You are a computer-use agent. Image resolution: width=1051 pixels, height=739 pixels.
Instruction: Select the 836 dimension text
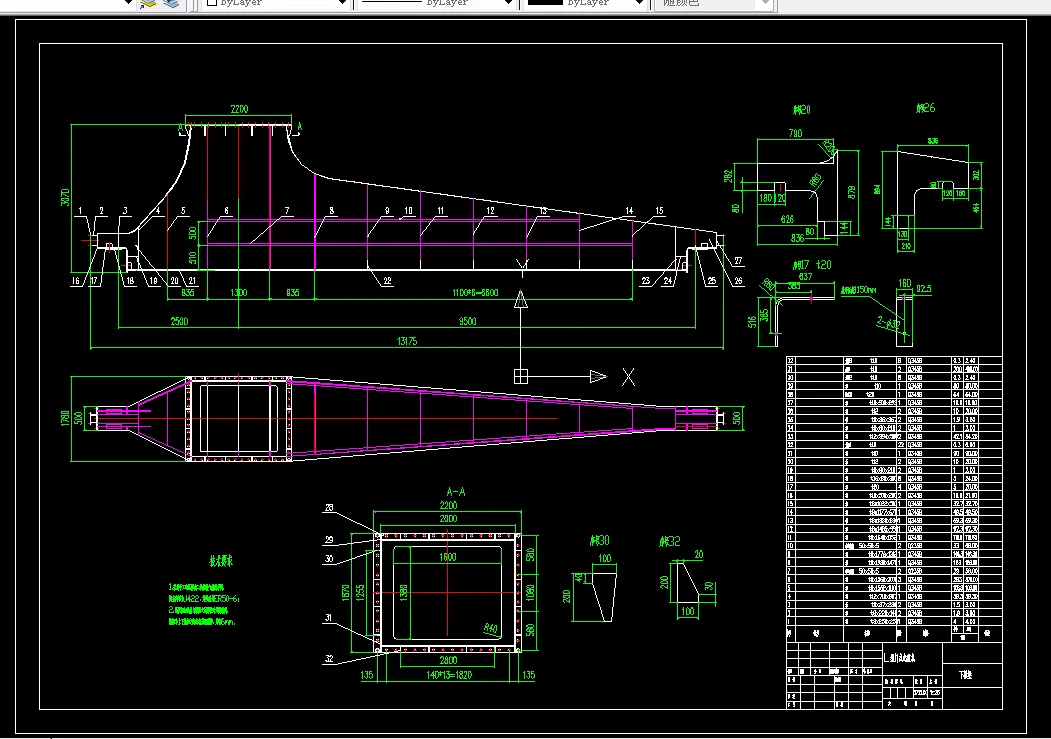[x=797, y=238]
